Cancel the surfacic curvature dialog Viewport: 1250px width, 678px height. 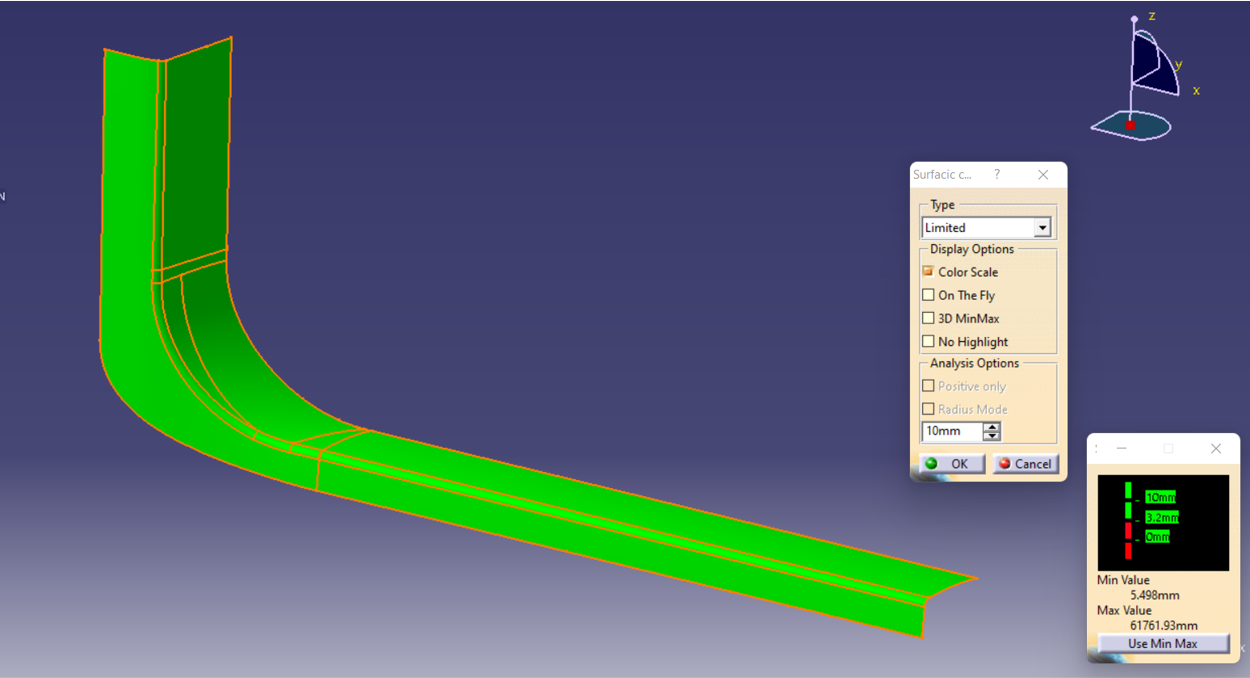tap(1026, 464)
